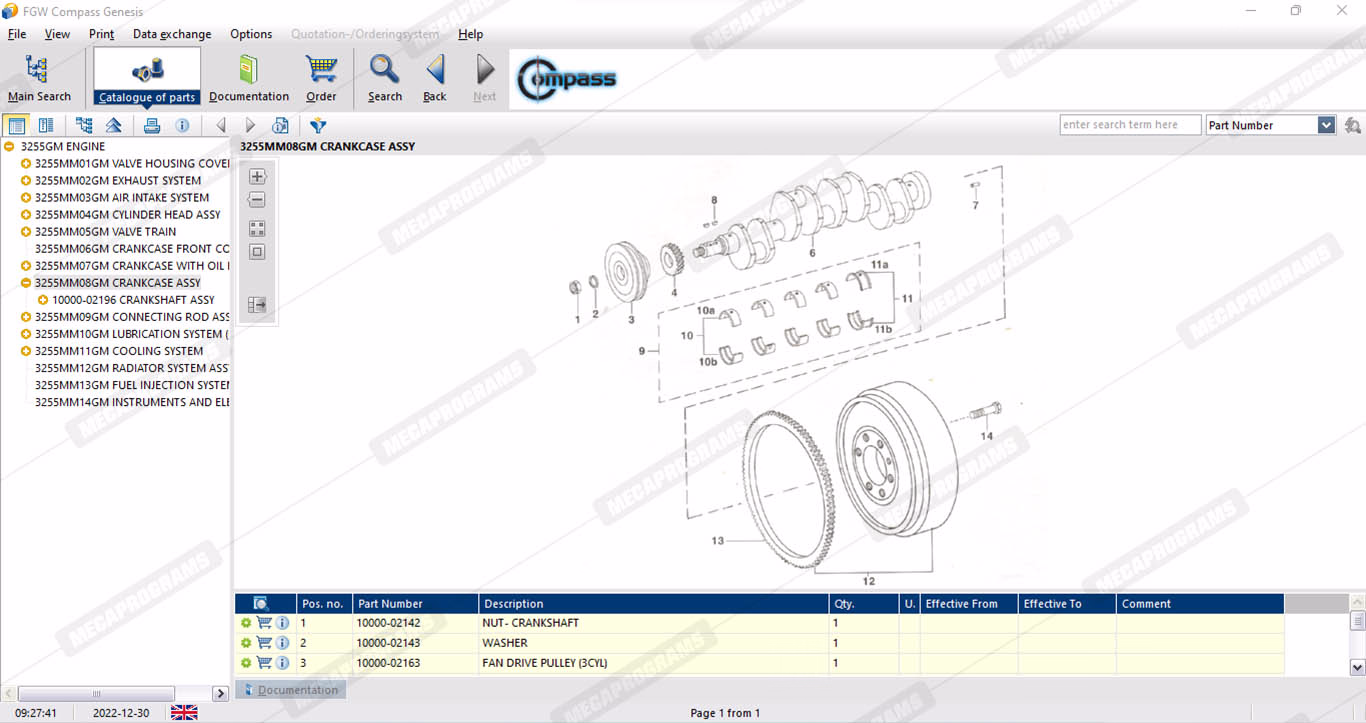Select 3255MM06GM CRANKCASE FRONT tree item
Image resolution: width=1366 pixels, height=723 pixels.
(x=132, y=249)
